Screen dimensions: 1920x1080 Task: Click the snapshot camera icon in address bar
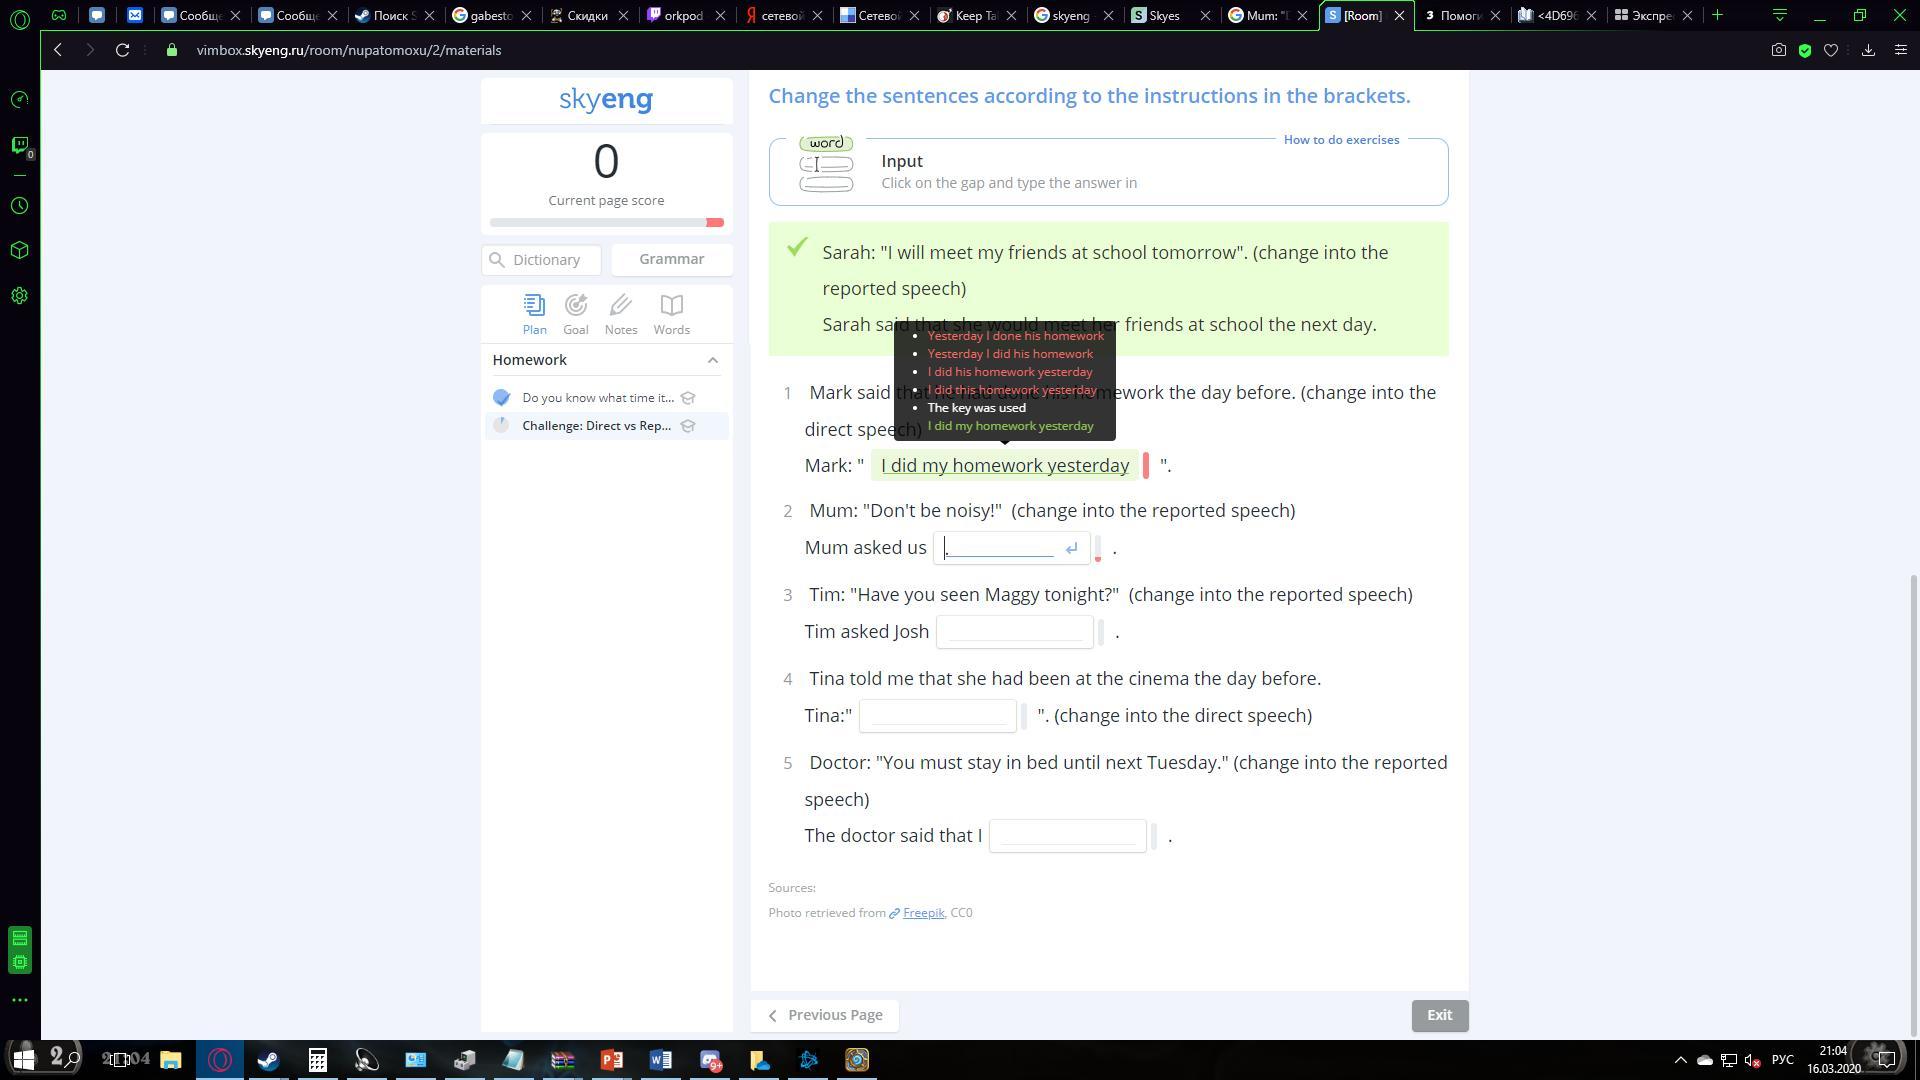click(1778, 50)
